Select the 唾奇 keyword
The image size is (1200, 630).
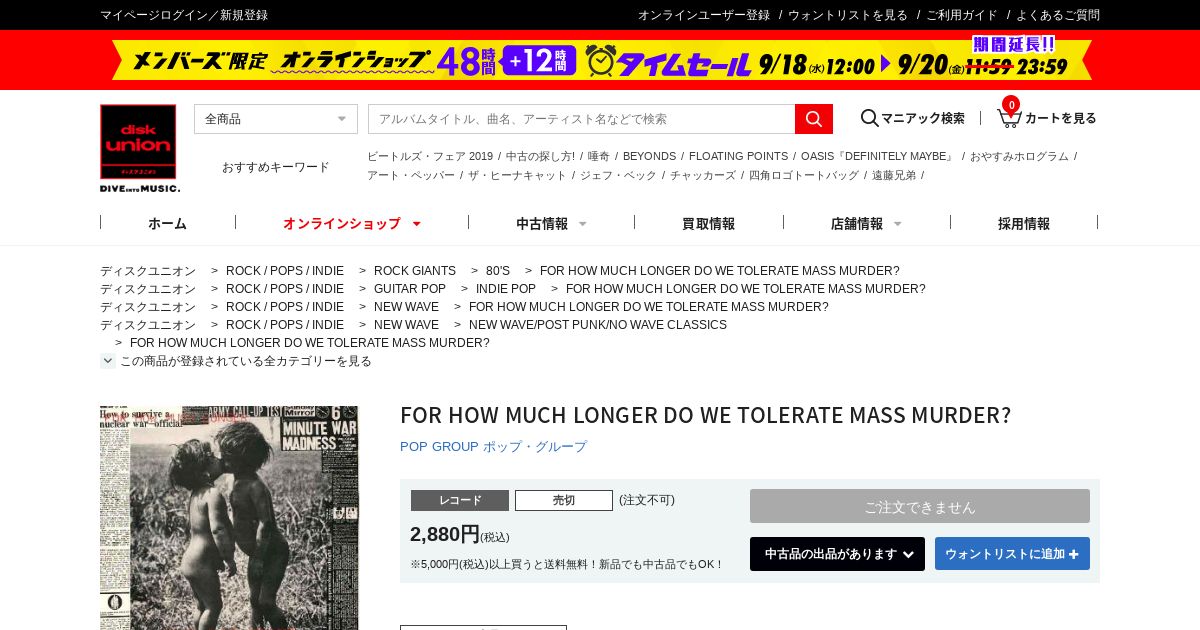tap(599, 156)
